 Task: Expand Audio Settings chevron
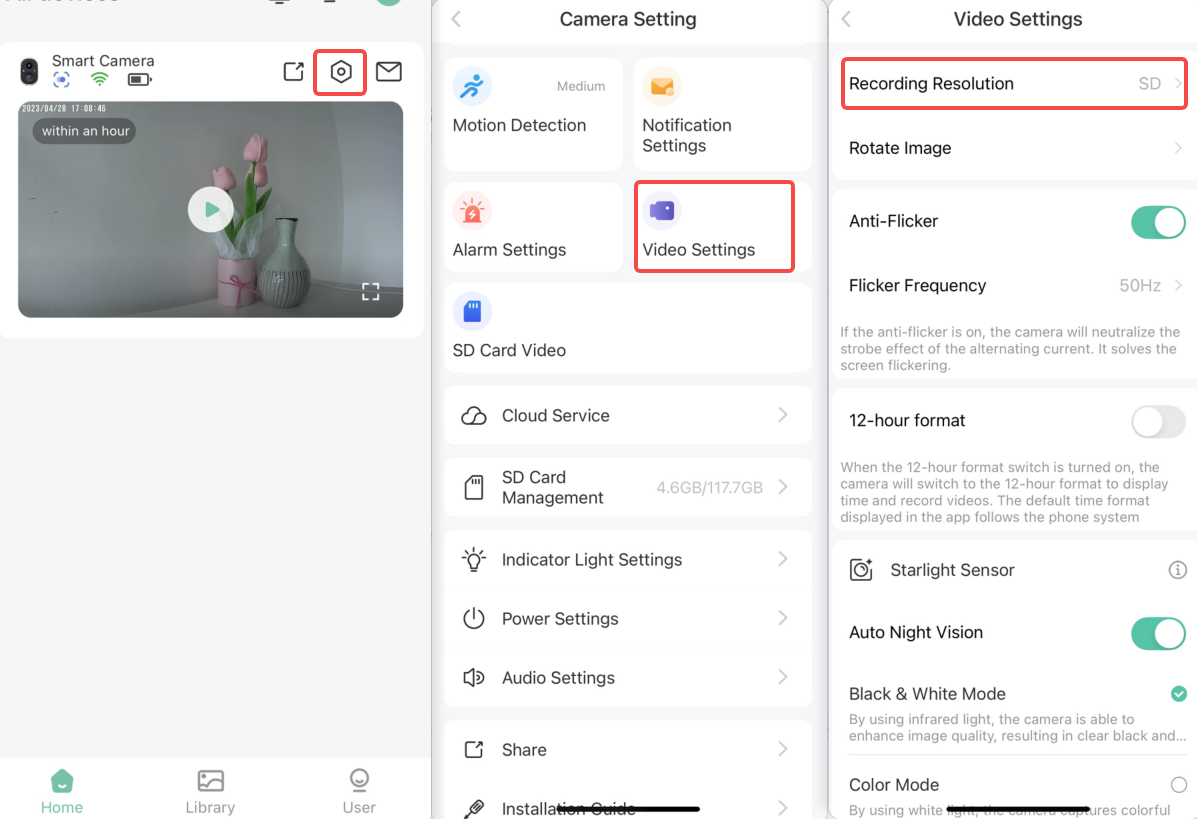[782, 678]
